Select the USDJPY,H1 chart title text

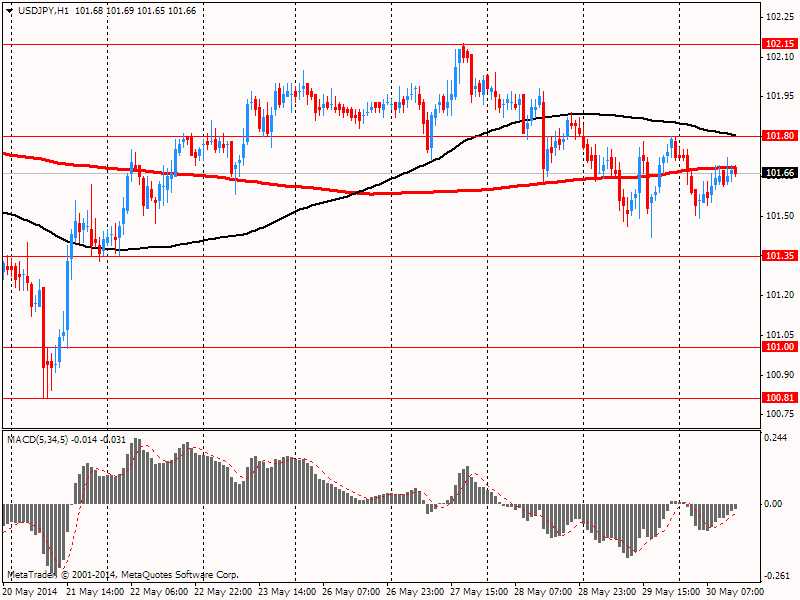pyautogui.click(x=43, y=11)
